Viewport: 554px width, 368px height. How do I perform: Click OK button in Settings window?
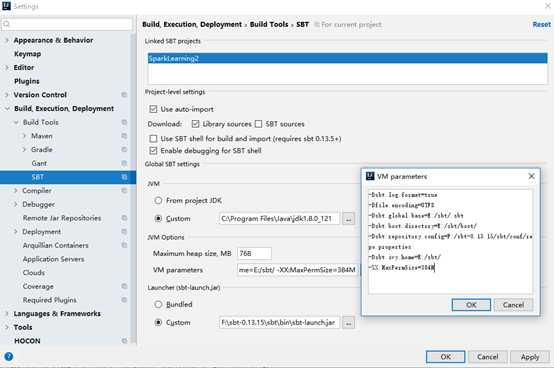(445, 357)
